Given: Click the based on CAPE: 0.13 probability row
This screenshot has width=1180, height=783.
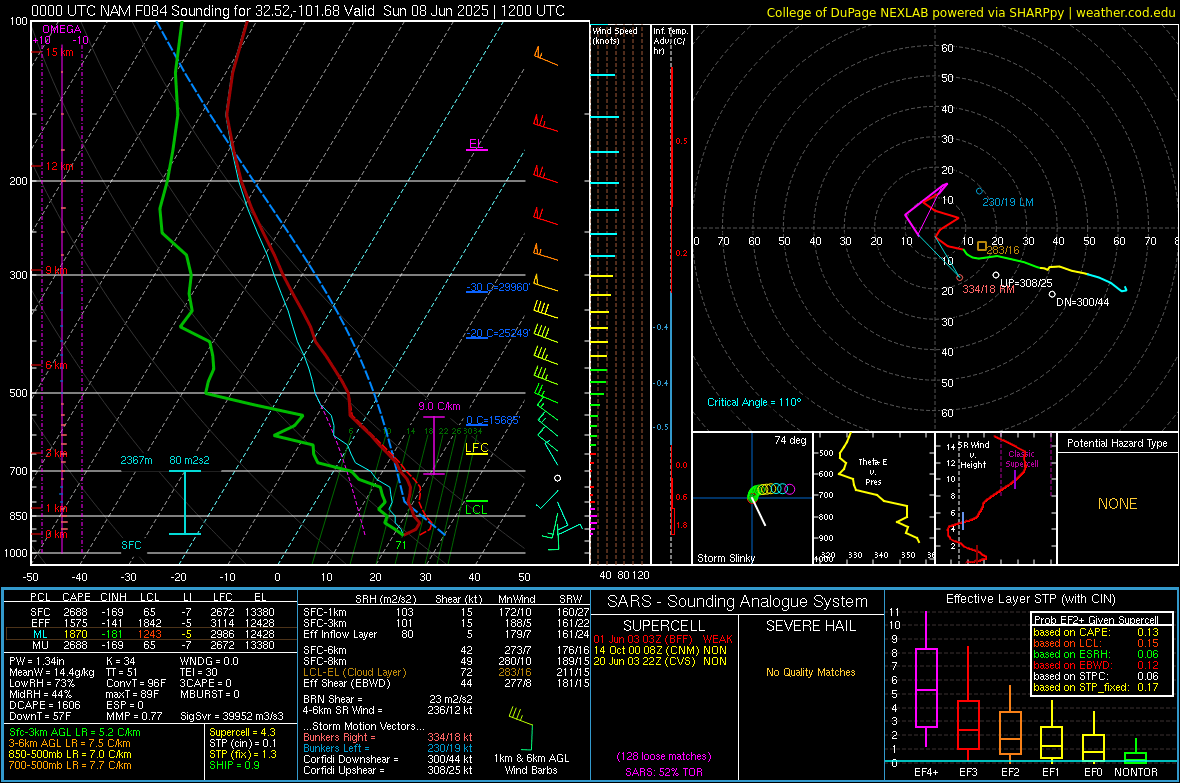Looking at the screenshot, I should tap(1096, 632).
